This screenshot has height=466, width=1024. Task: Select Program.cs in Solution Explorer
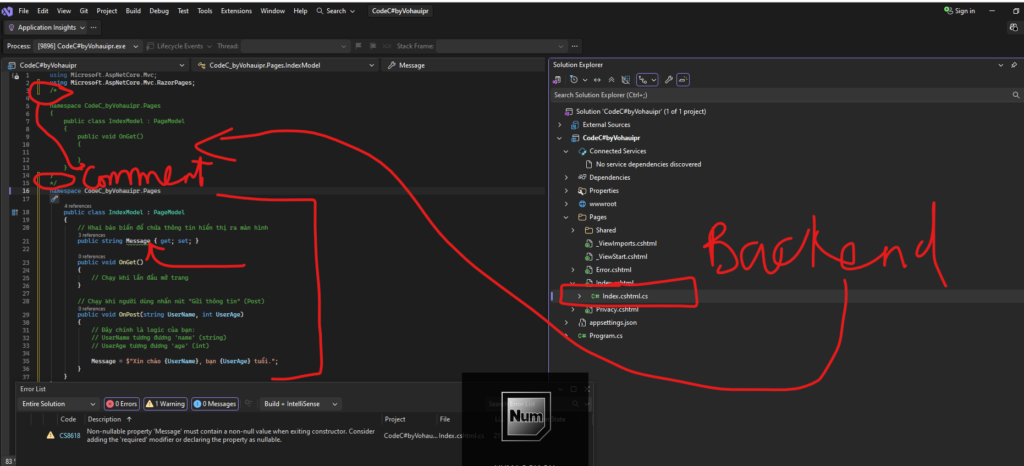coord(605,336)
